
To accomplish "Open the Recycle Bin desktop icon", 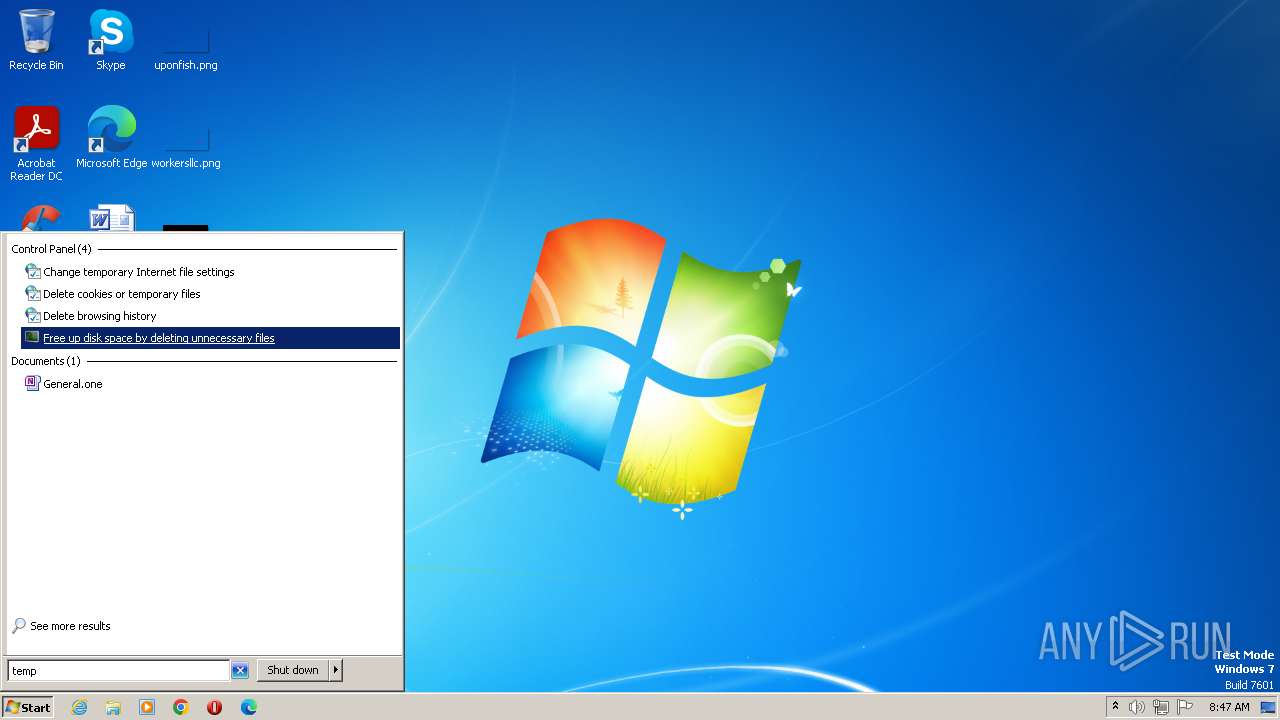I will click(x=36, y=40).
